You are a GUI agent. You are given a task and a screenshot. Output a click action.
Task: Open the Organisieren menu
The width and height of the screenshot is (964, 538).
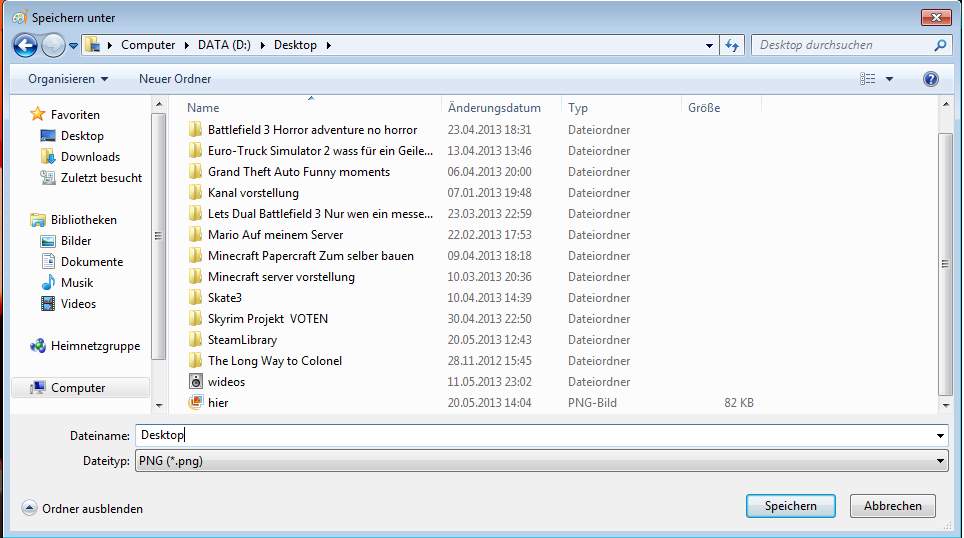tap(67, 79)
